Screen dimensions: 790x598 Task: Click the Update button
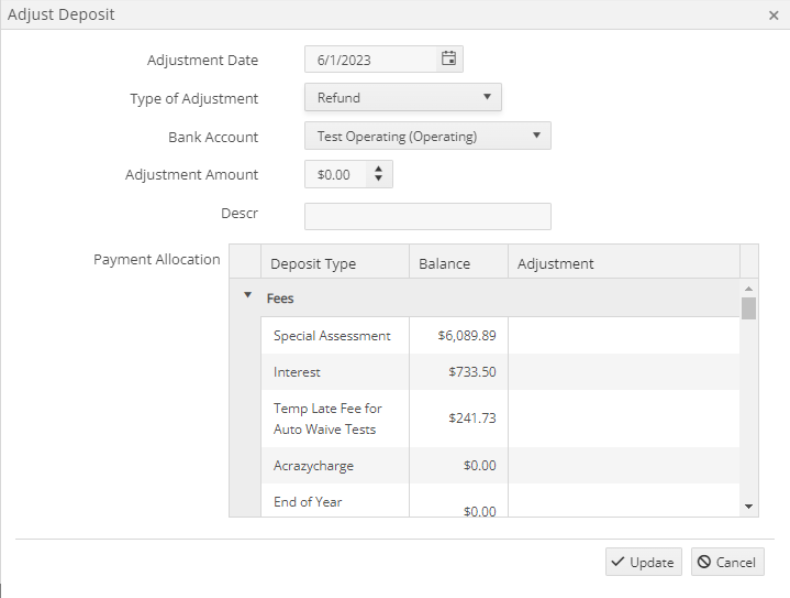(x=643, y=562)
